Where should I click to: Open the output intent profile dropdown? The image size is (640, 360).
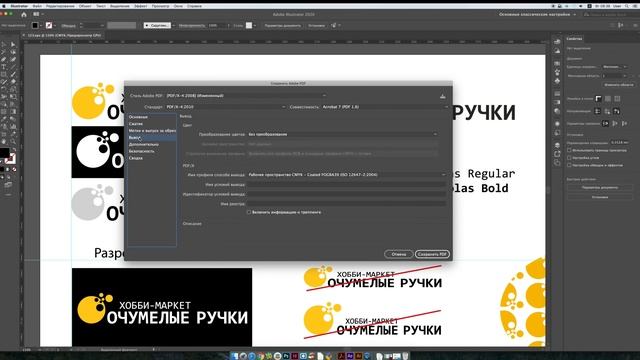(x=347, y=175)
